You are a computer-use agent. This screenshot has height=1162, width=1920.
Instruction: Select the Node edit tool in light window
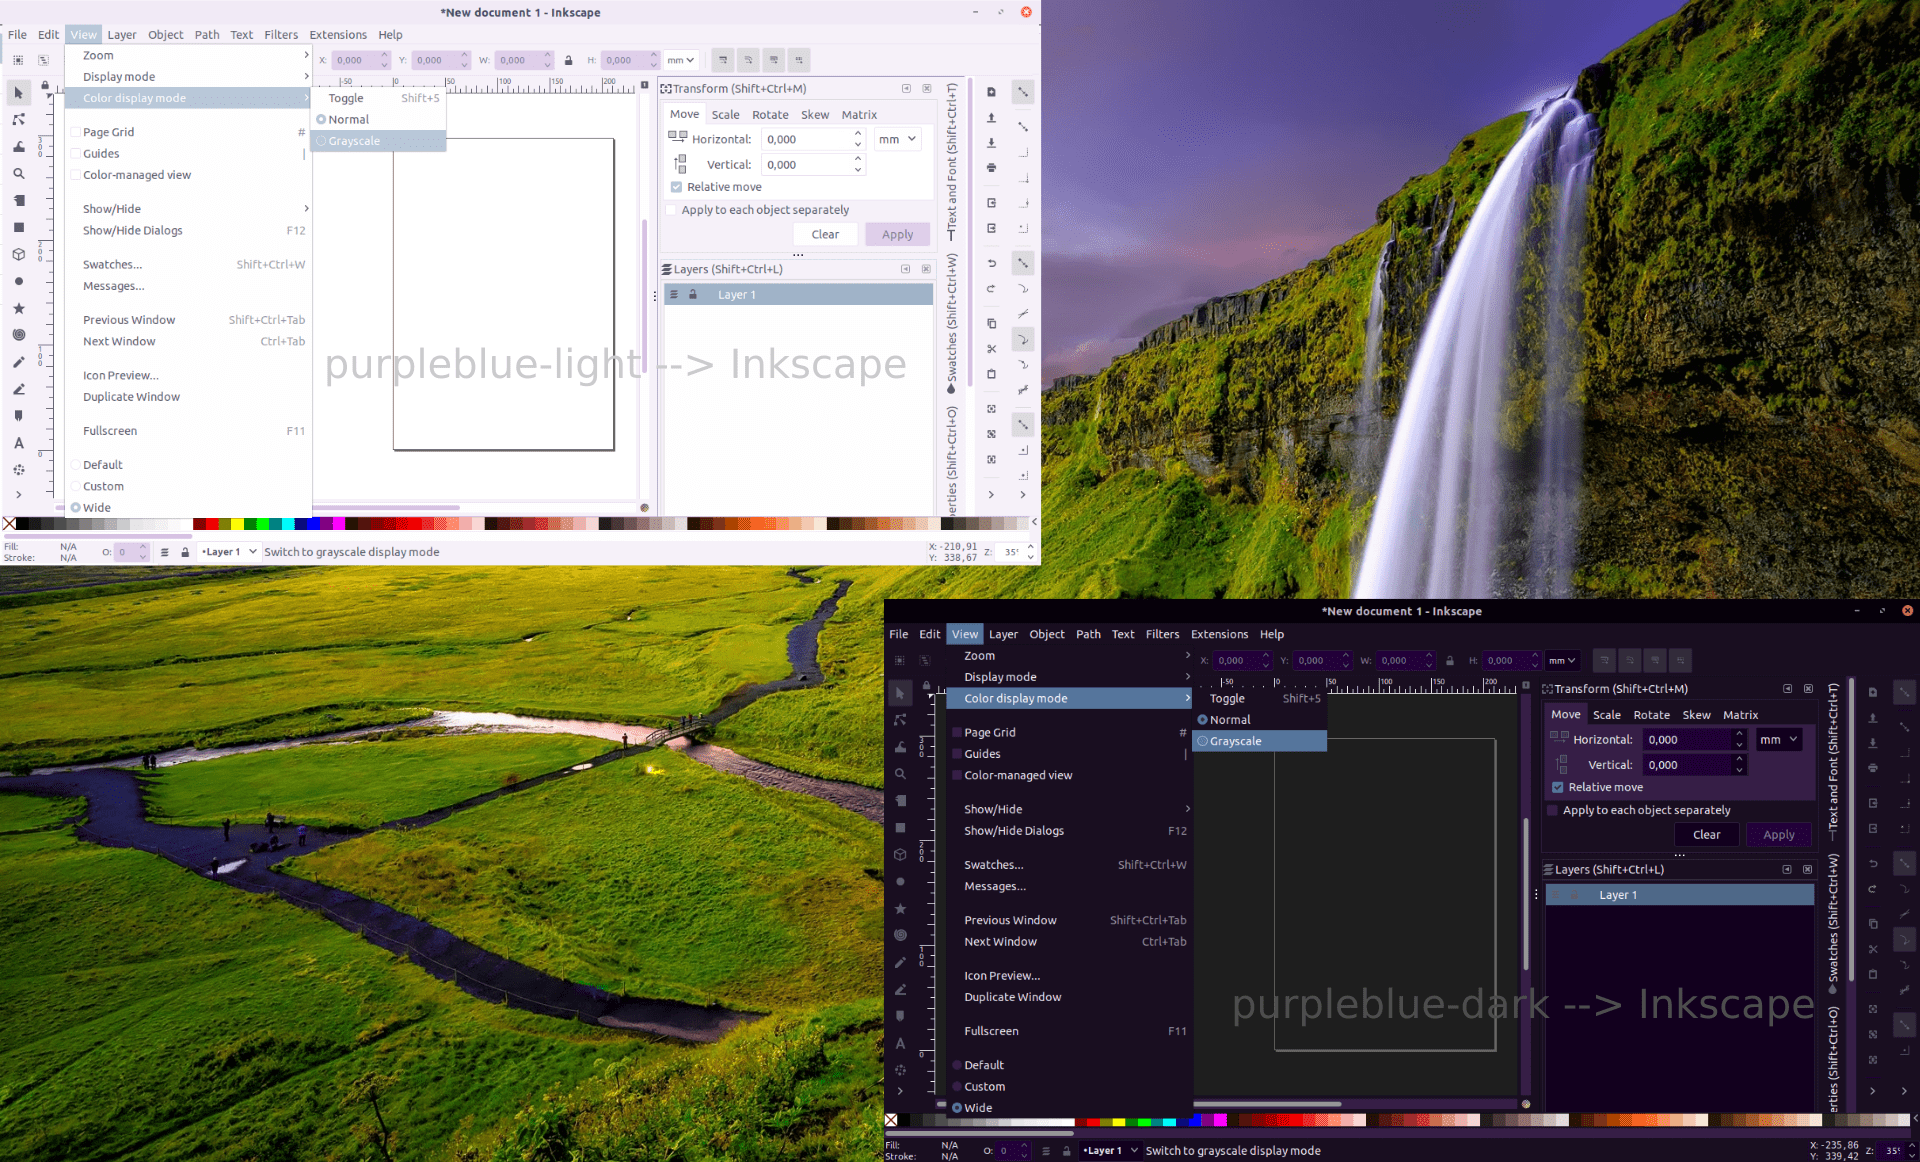(x=18, y=120)
